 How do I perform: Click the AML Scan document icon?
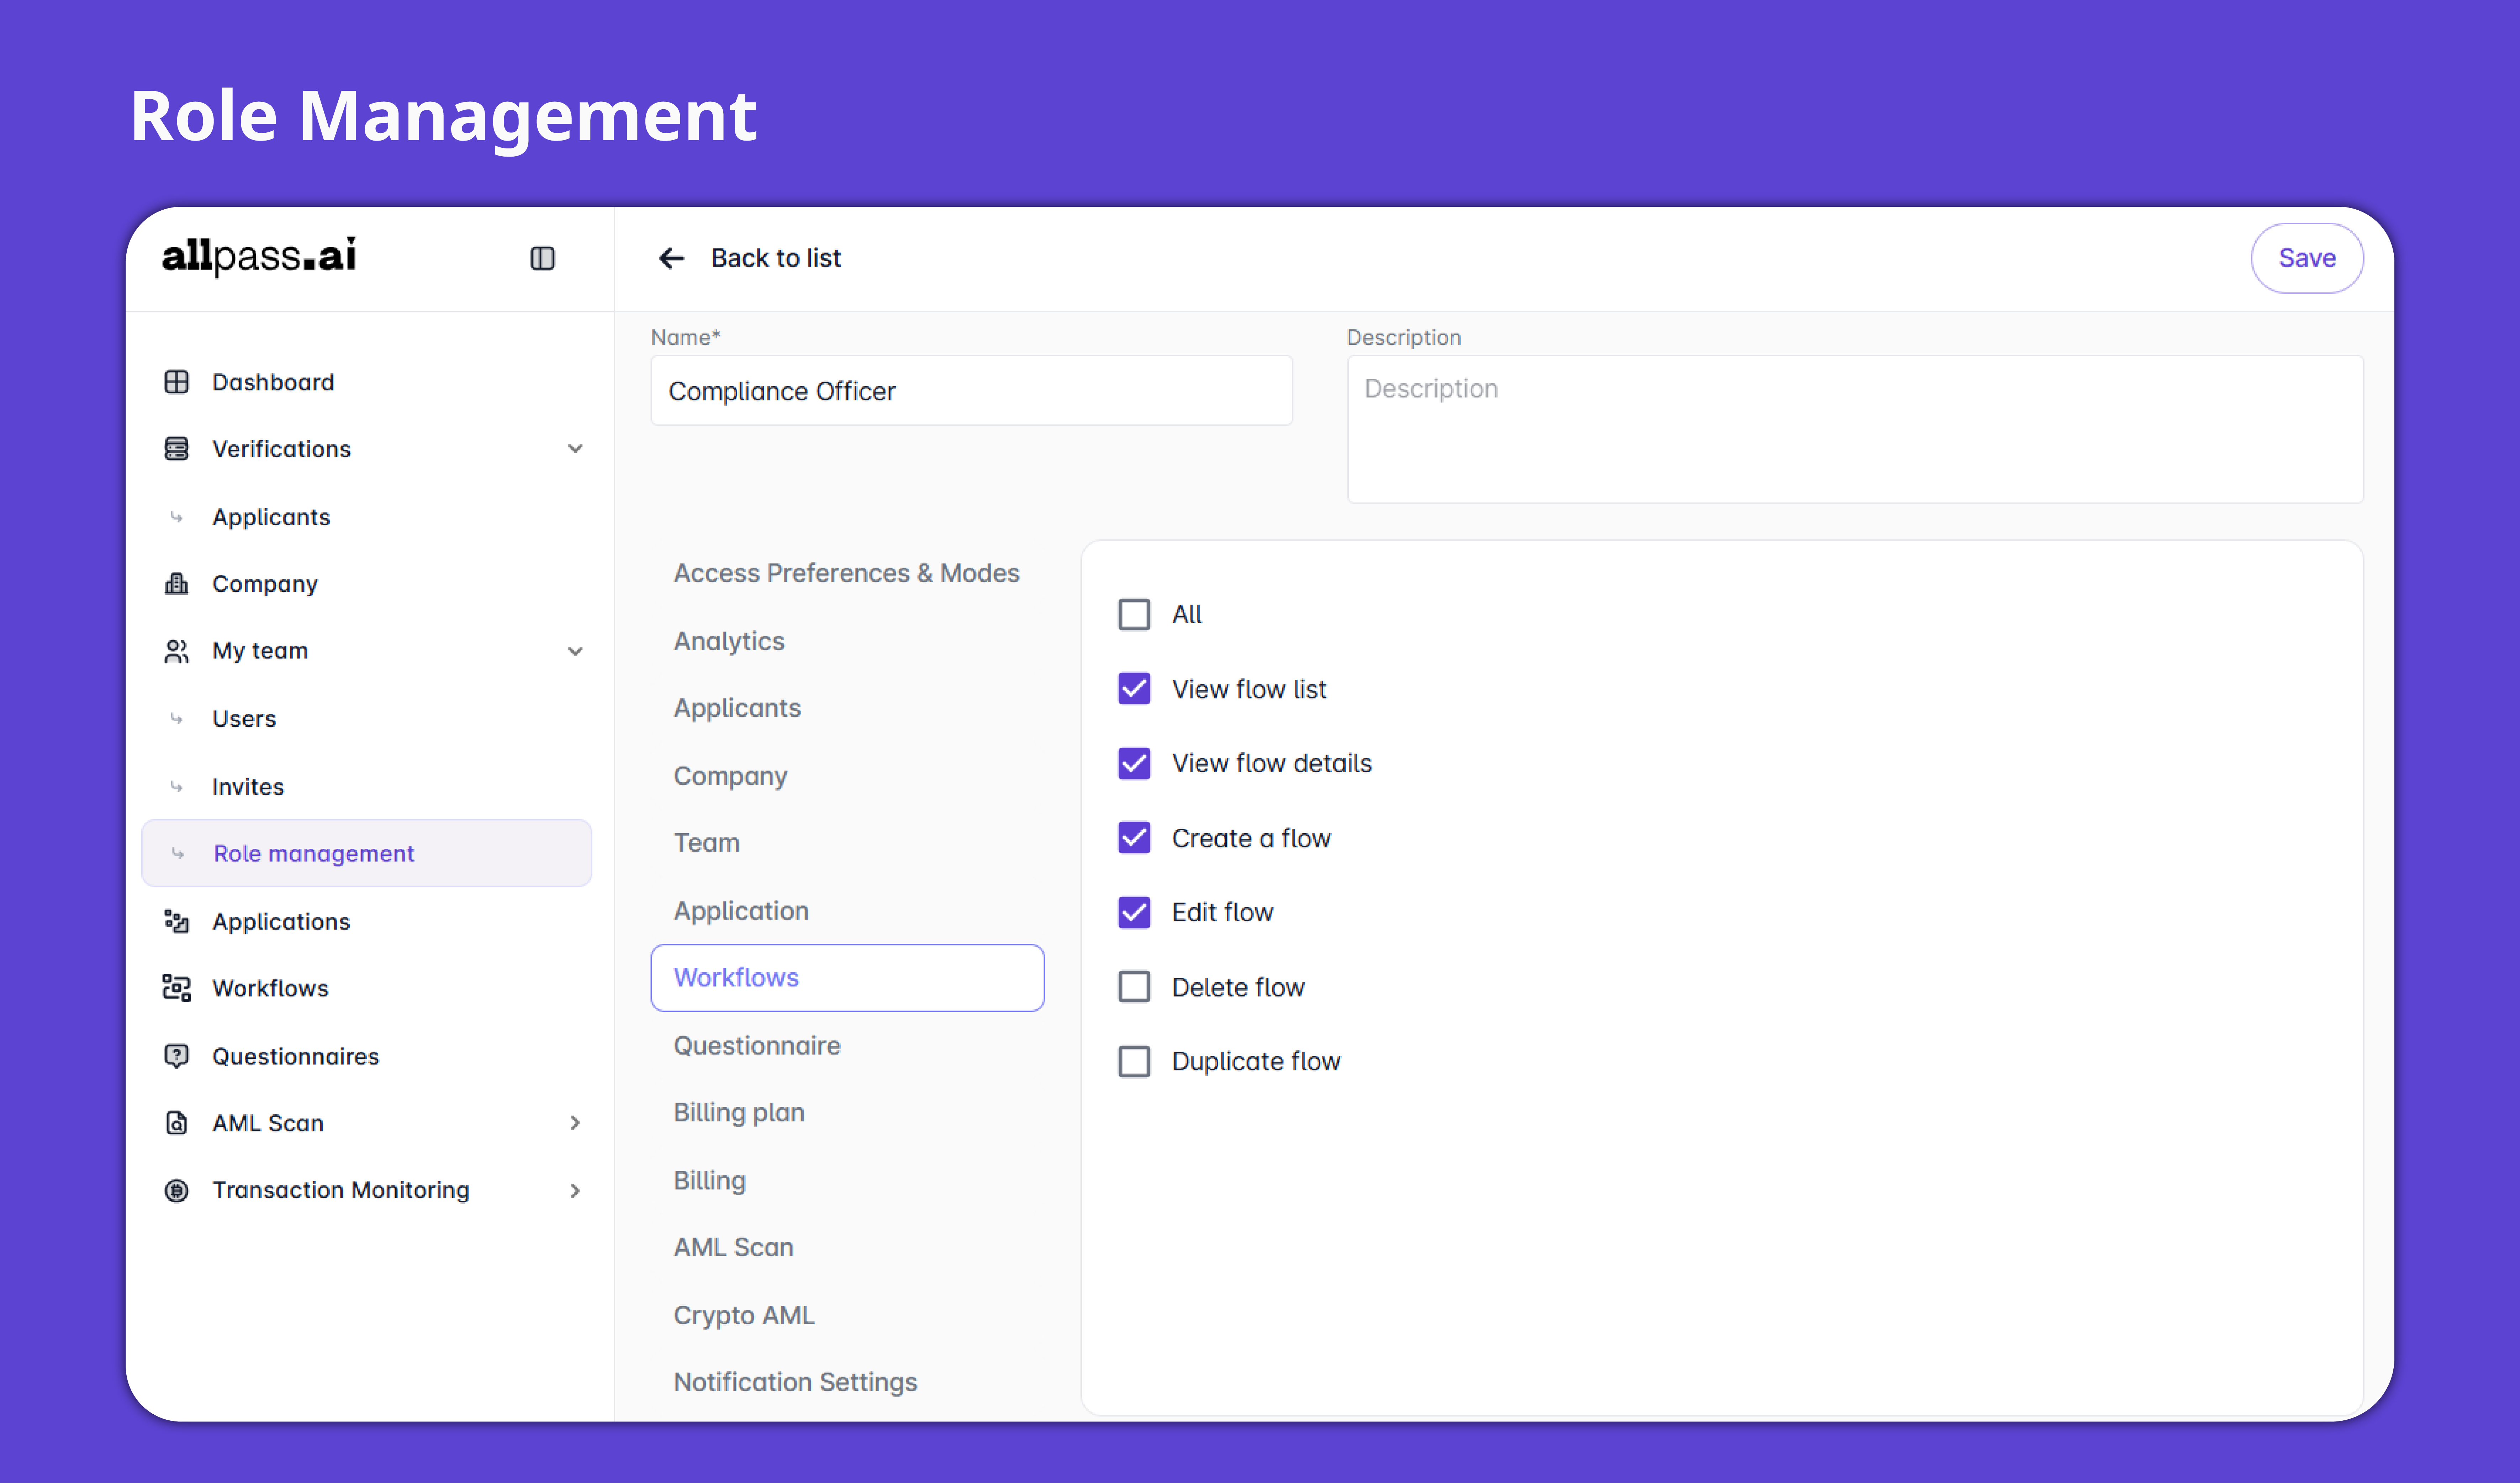click(177, 1123)
